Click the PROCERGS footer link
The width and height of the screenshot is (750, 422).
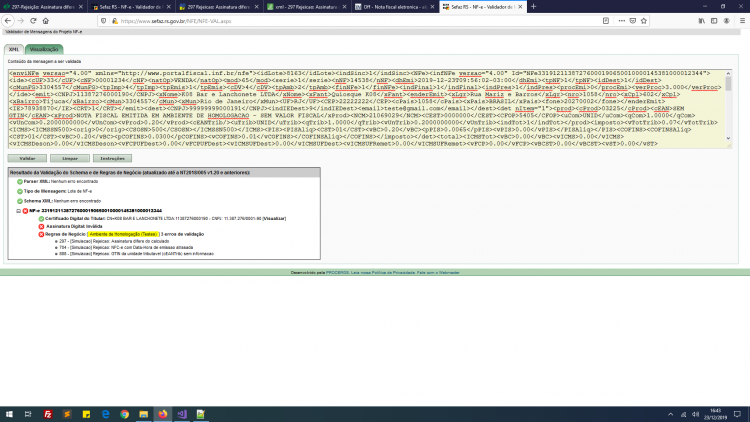pos(337,273)
